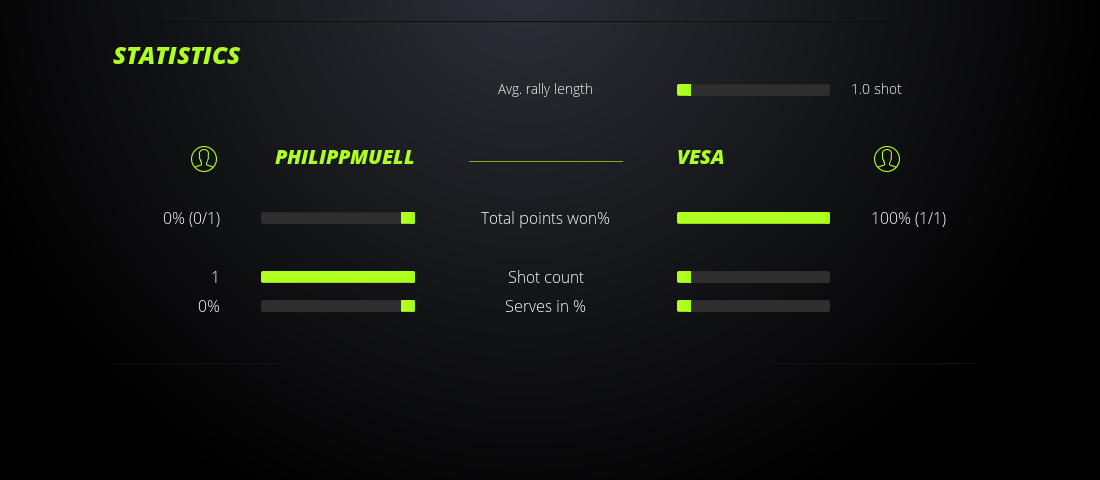The width and height of the screenshot is (1100, 480).
Task: Click the 100% (1/1) points value
Action: [x=908, y=218]
